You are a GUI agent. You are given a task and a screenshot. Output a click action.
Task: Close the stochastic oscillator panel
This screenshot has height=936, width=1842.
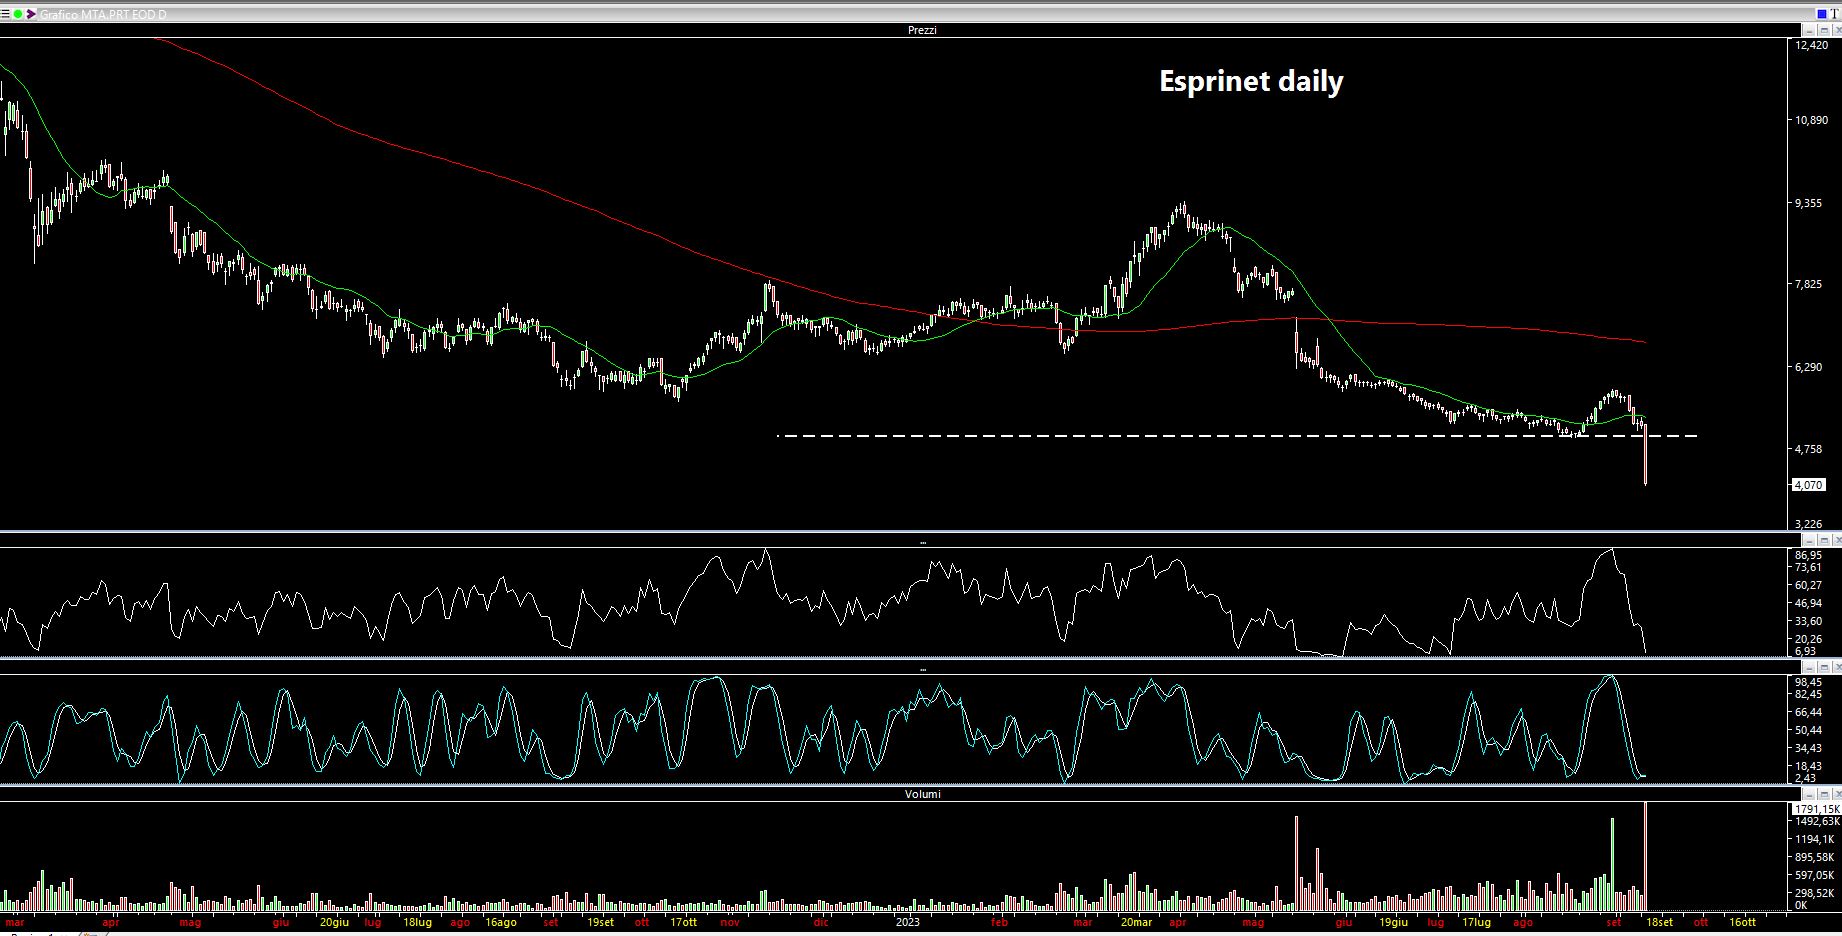click(x=1838, y=667)
